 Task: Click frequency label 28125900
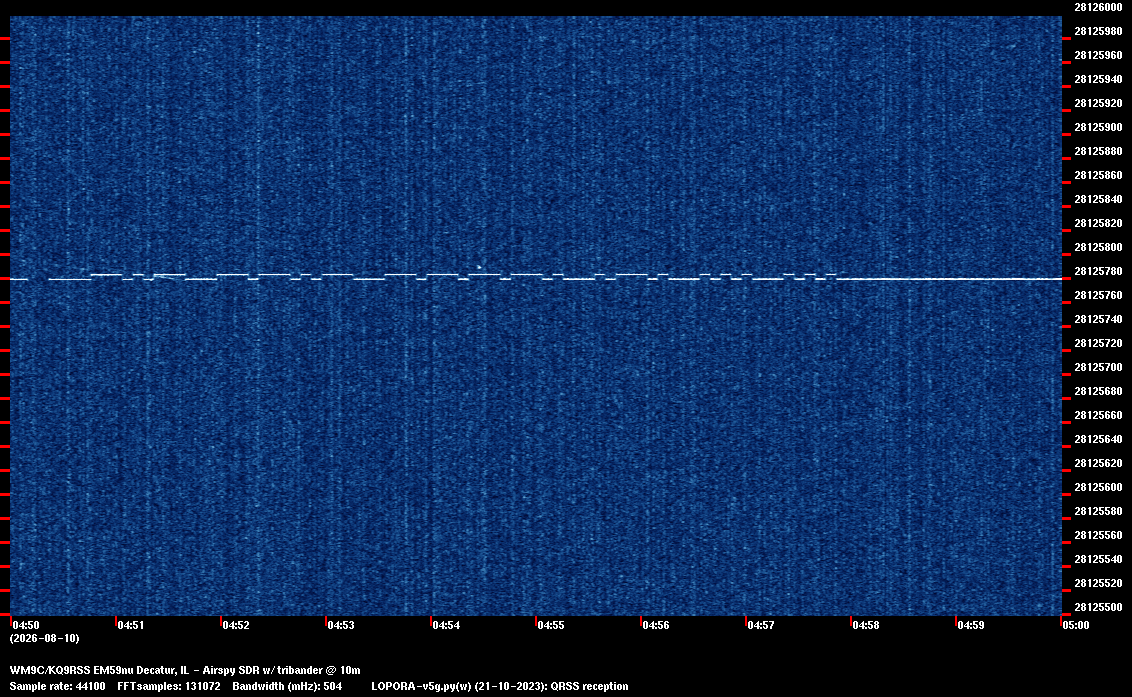(x=1098, y=127)
